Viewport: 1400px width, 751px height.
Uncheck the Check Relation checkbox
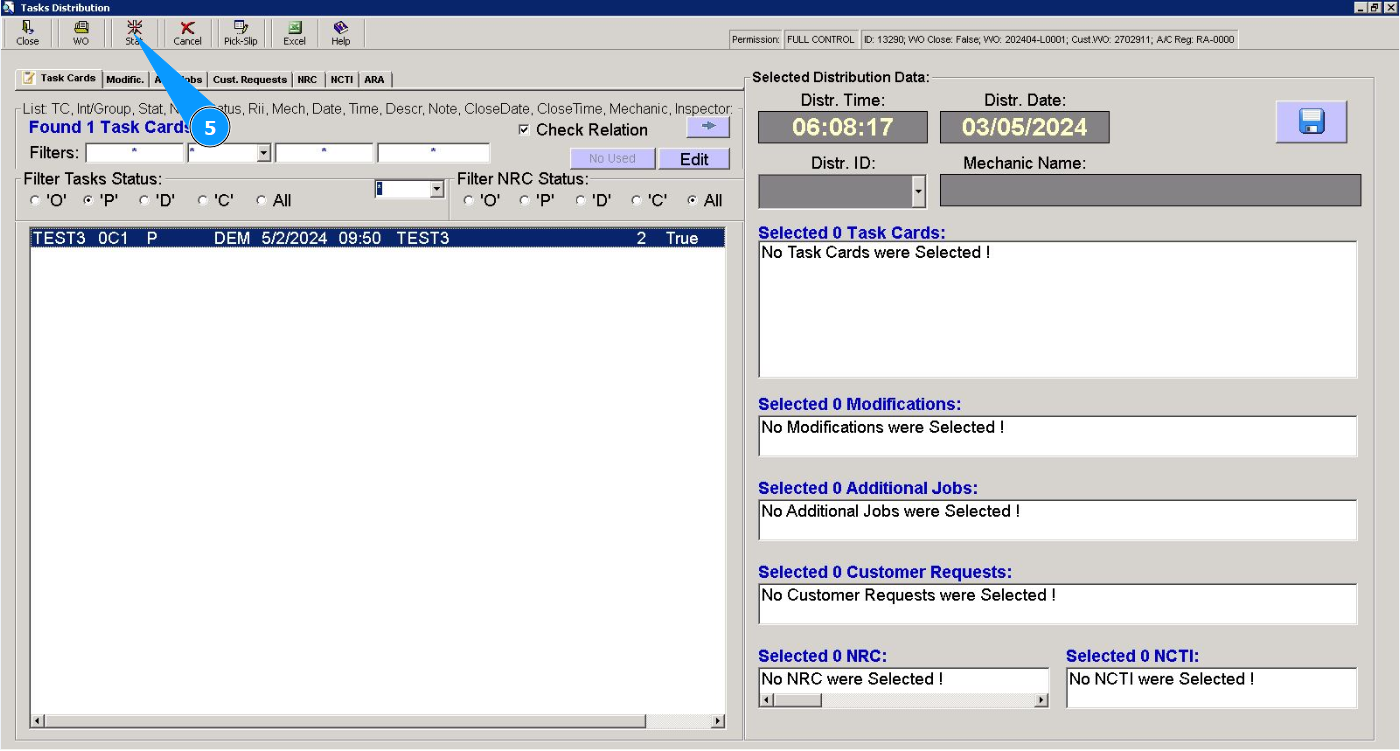524,130
